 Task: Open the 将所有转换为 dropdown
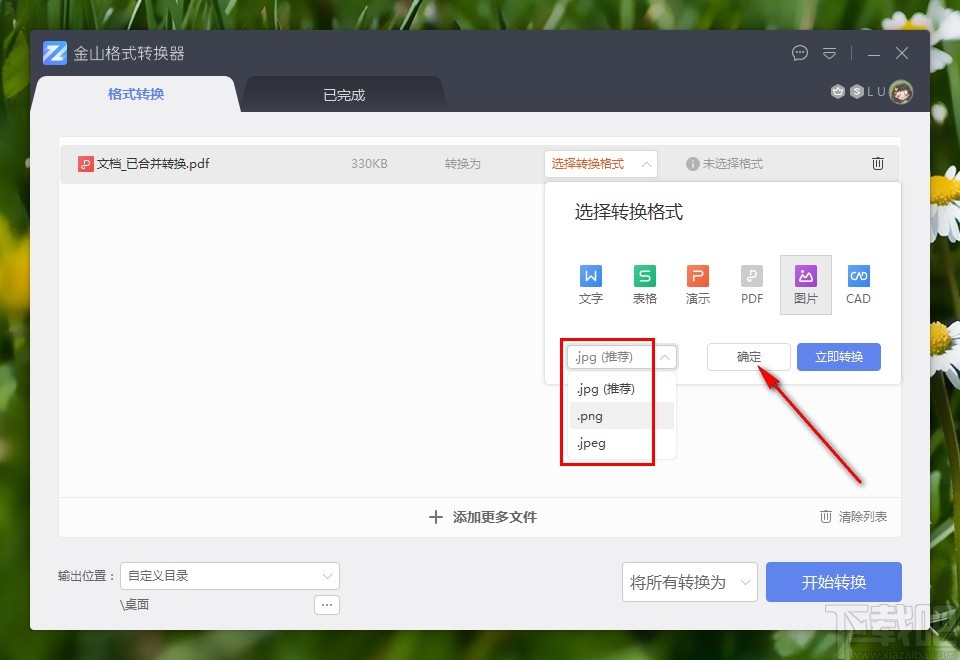point(689,581)
